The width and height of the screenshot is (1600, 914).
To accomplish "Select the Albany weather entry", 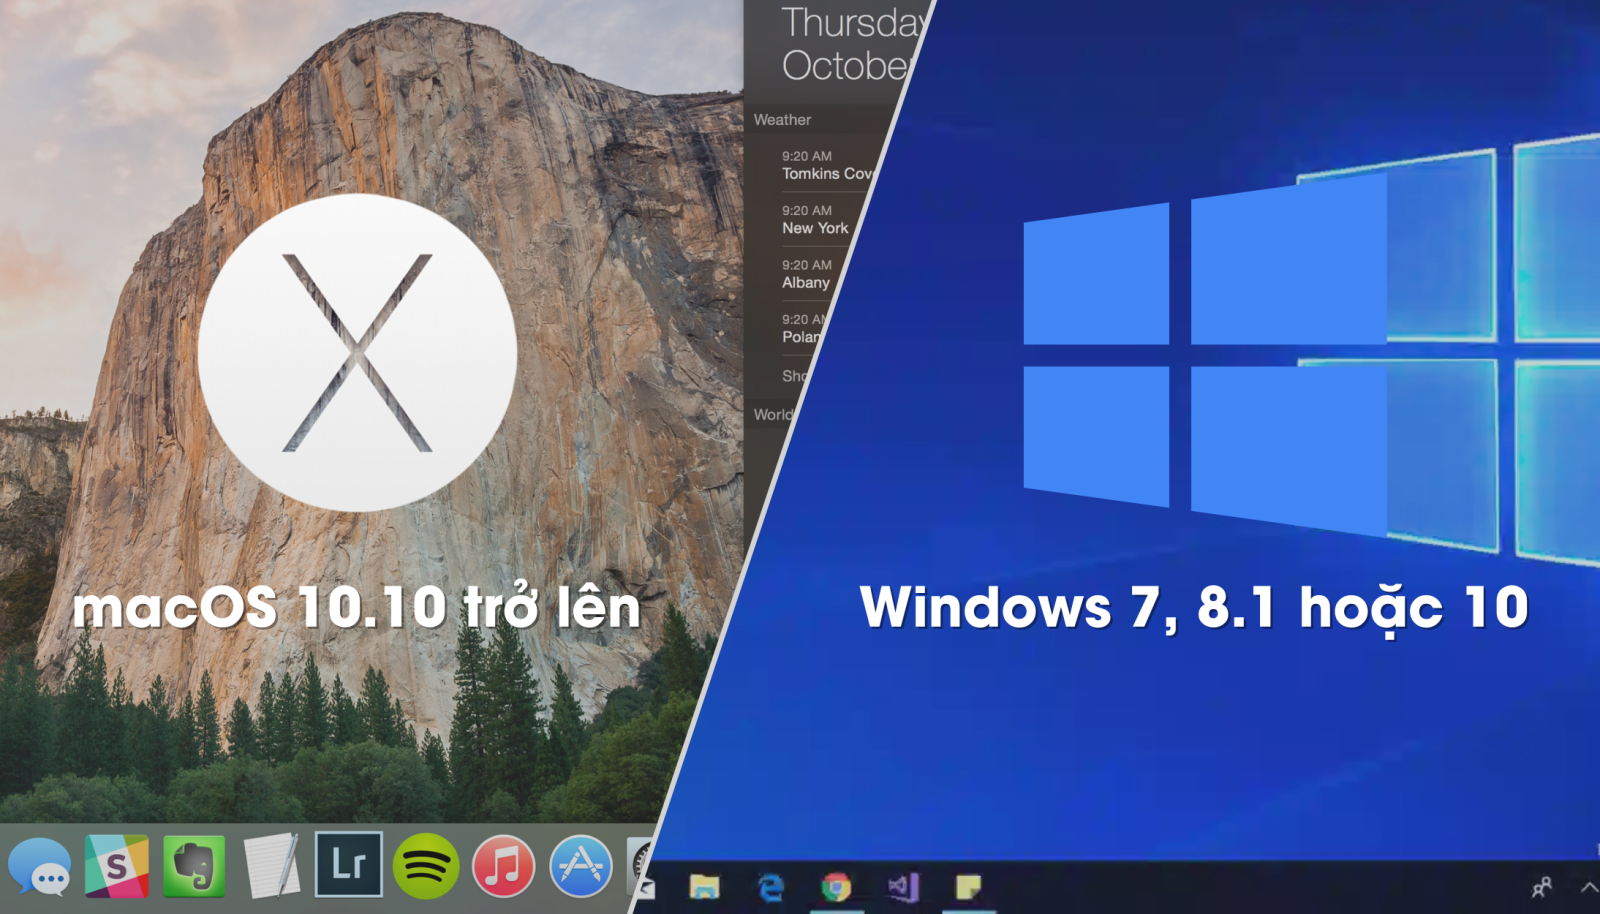I will click(x=807, y=274).
